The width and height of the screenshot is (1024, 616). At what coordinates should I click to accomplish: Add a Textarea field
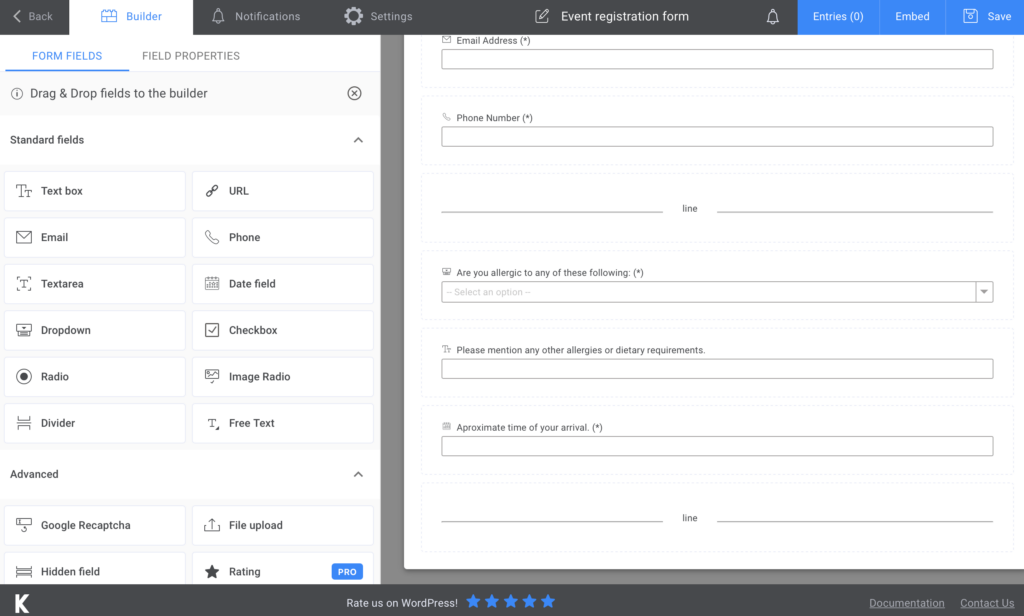point(95,284)
